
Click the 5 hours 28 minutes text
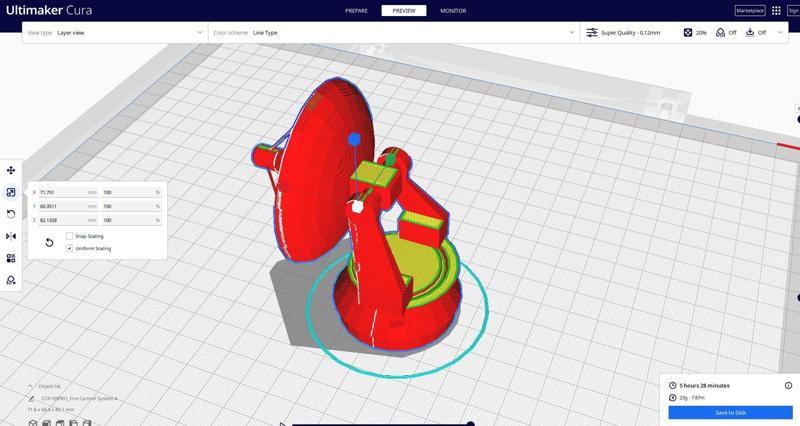pyautogui.click(x=704, y=386)
